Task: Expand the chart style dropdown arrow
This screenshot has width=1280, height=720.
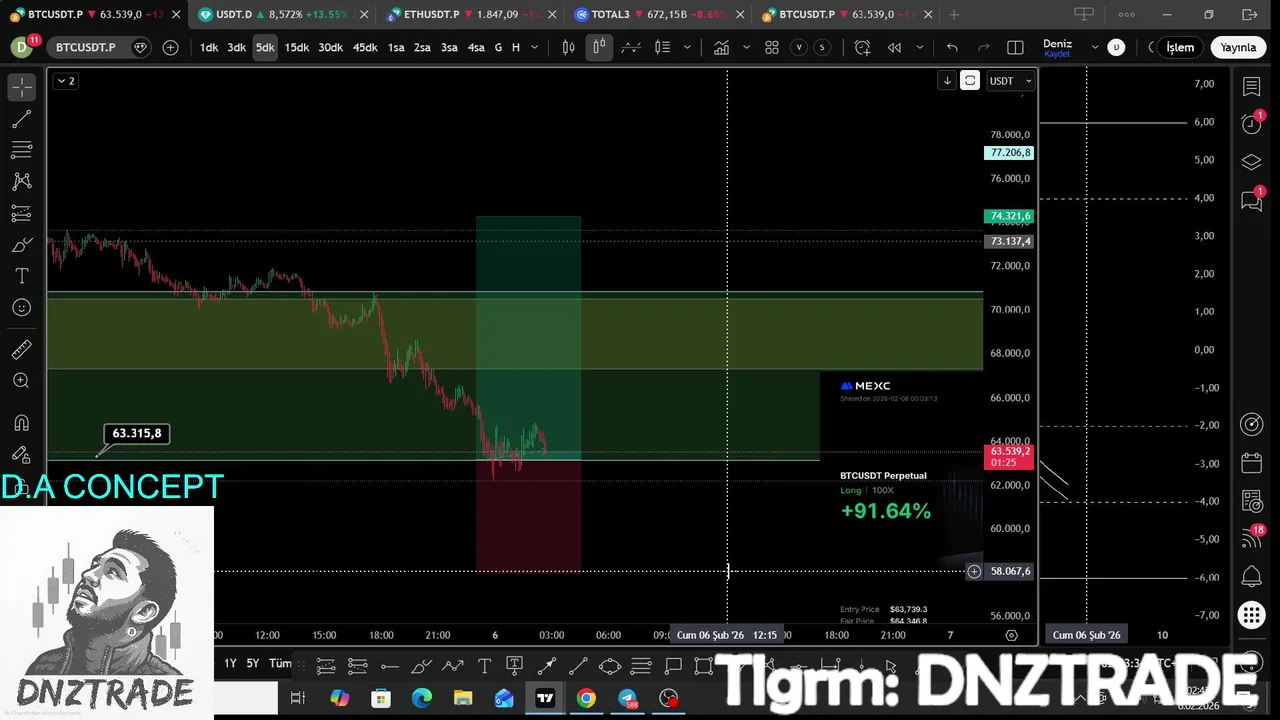Action: coord(687,48)
